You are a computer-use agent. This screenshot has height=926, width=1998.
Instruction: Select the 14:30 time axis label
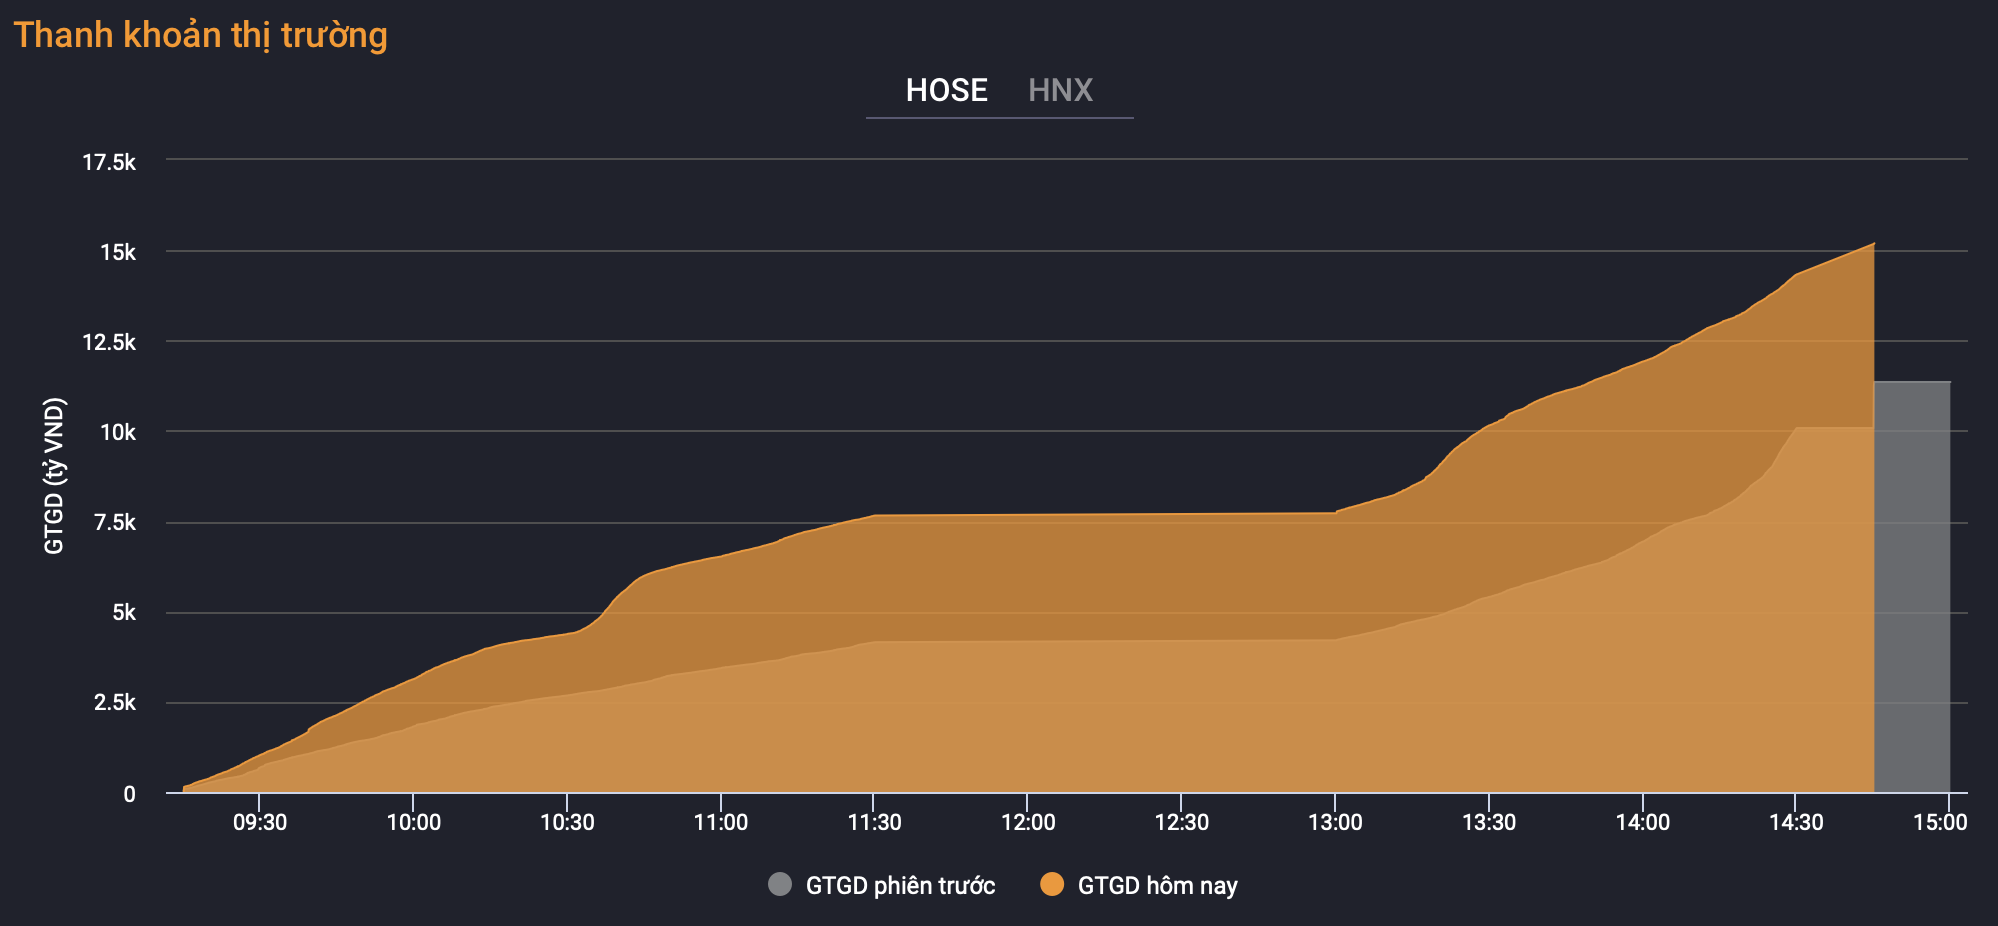point(1796,822)
